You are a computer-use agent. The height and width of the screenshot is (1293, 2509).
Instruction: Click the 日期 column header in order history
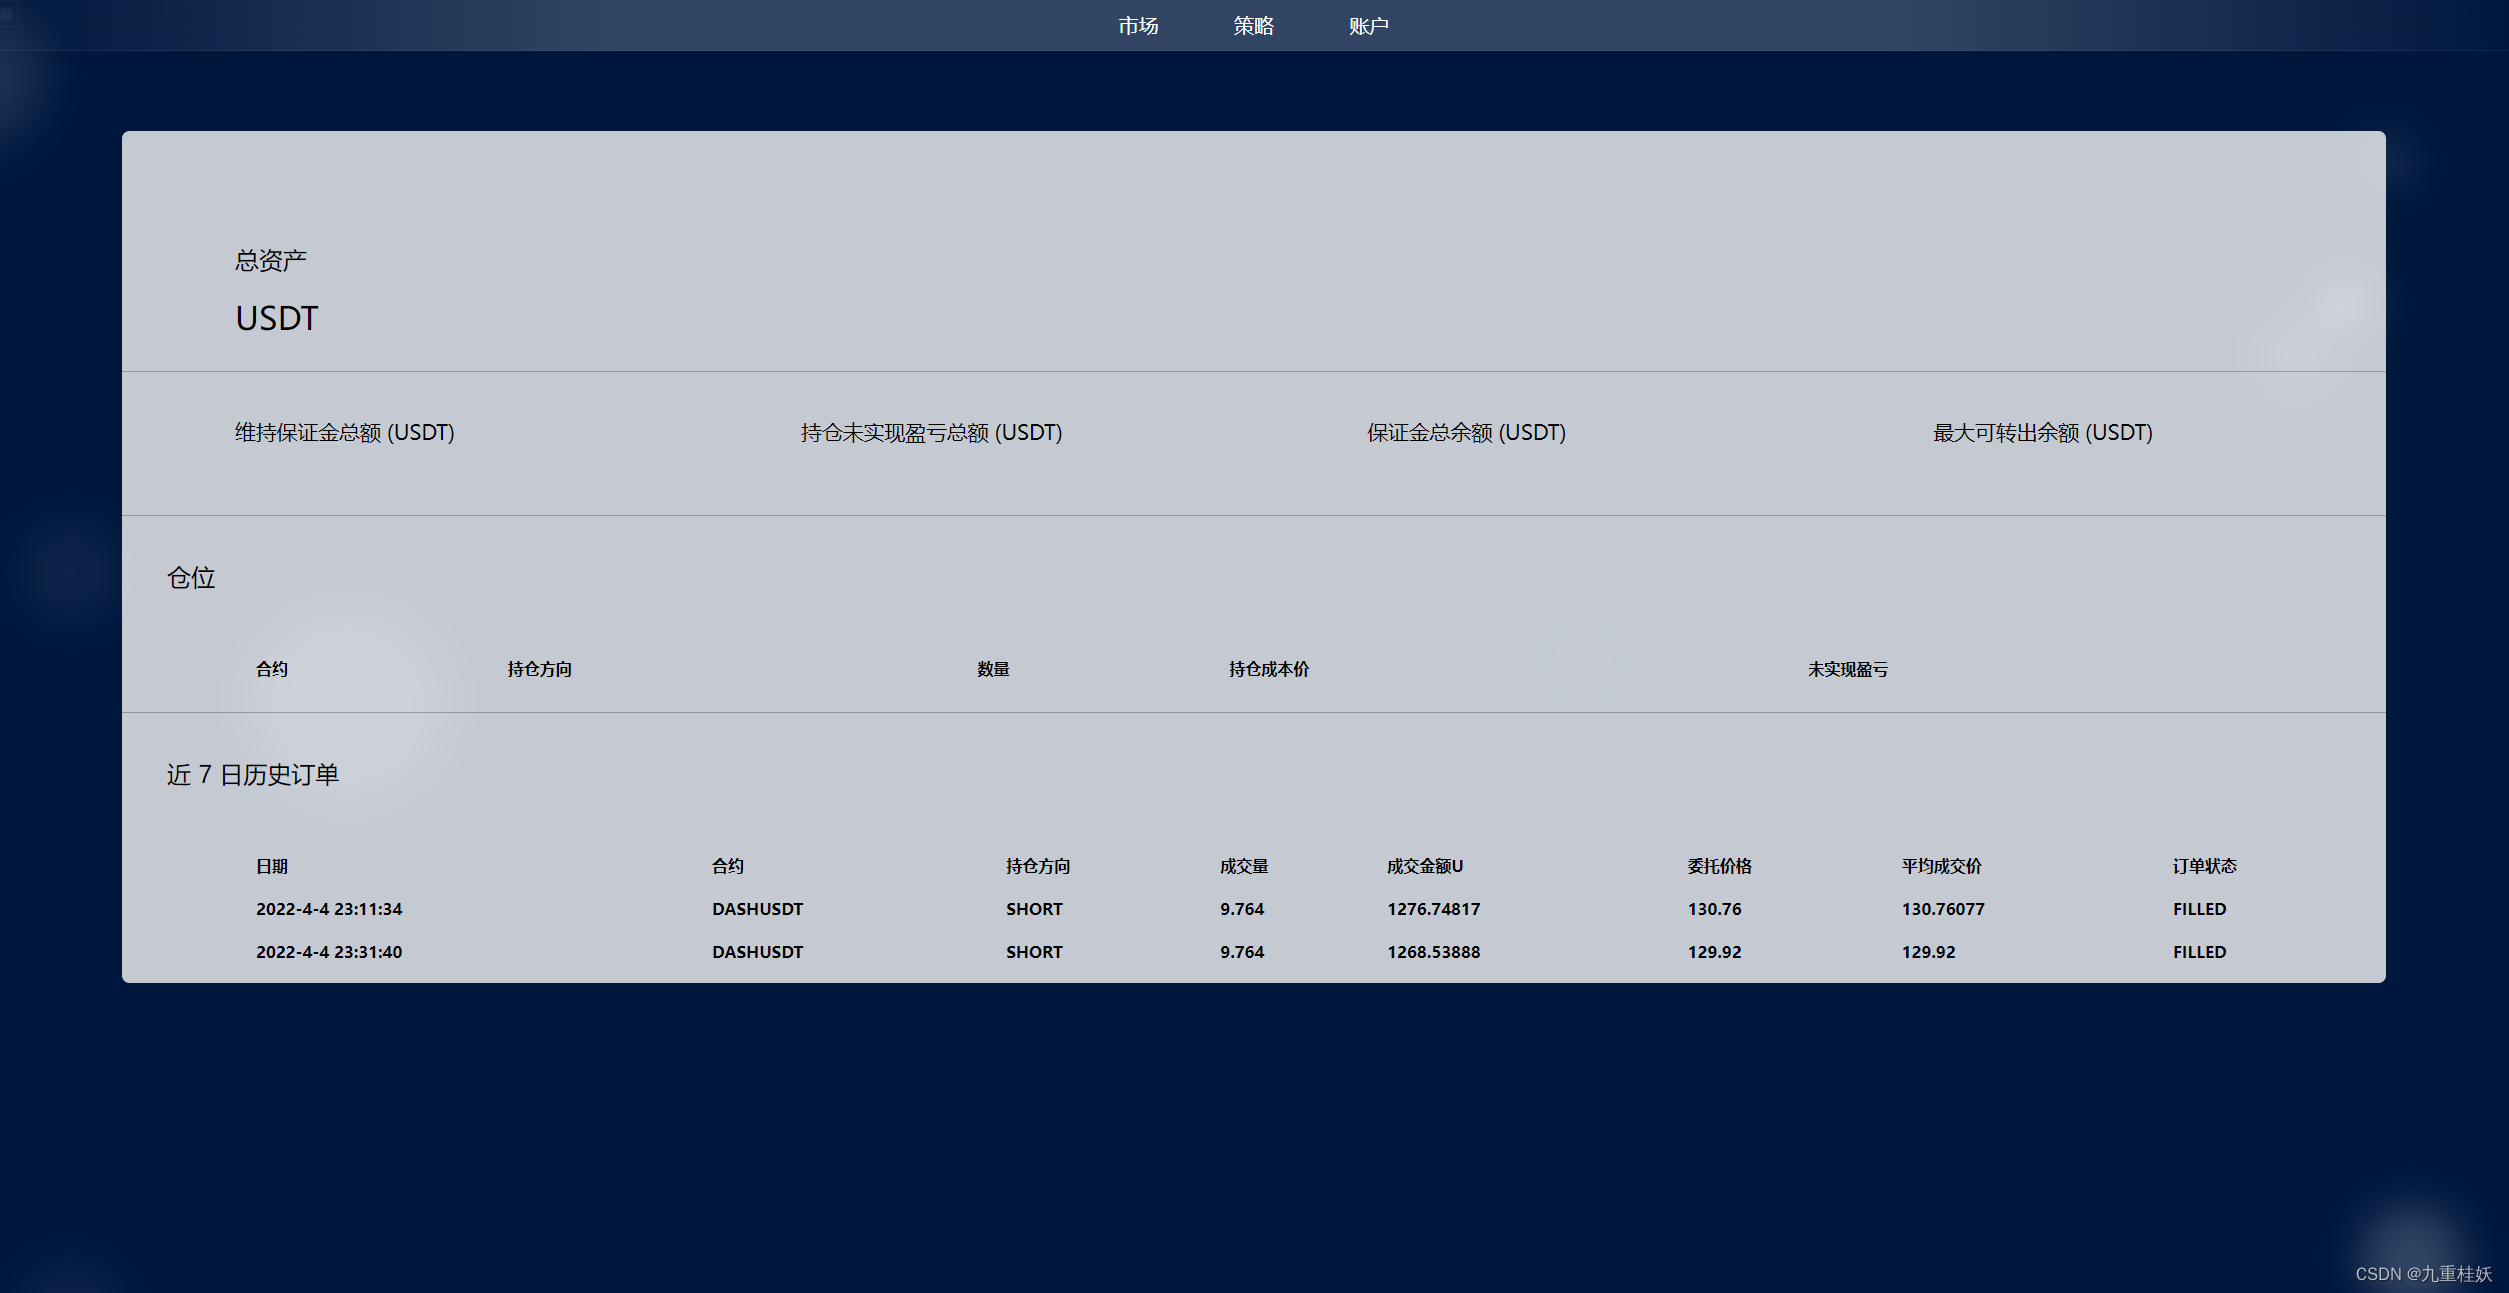click(x=271, y=866)
